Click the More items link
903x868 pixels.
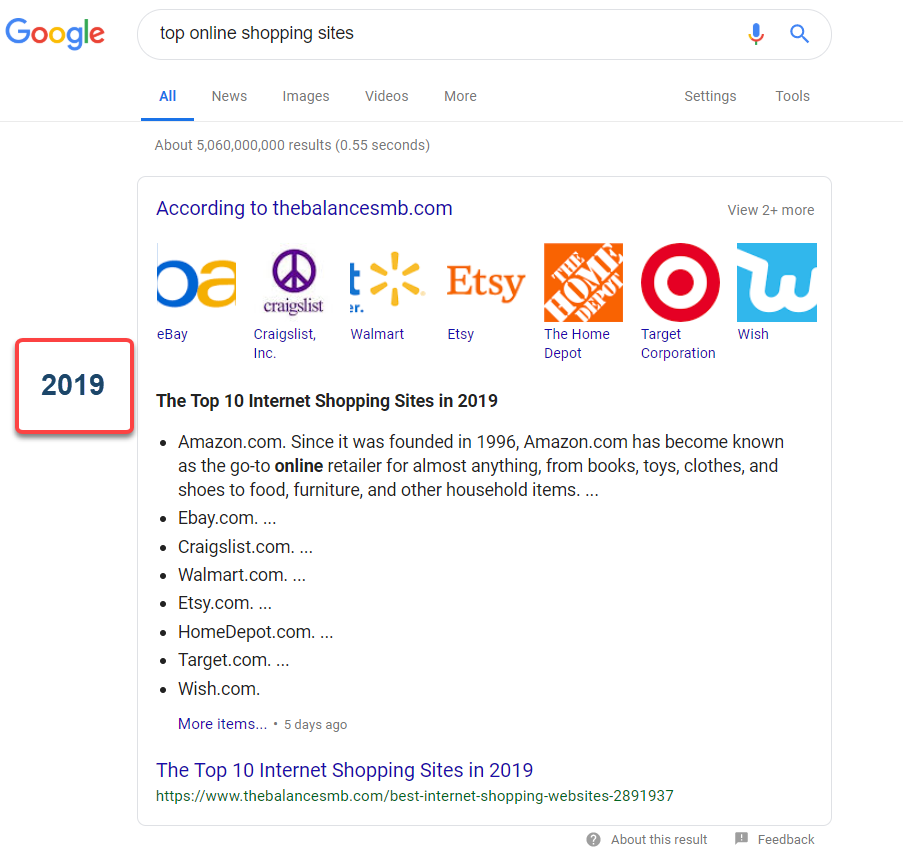[x=222, y=724]
